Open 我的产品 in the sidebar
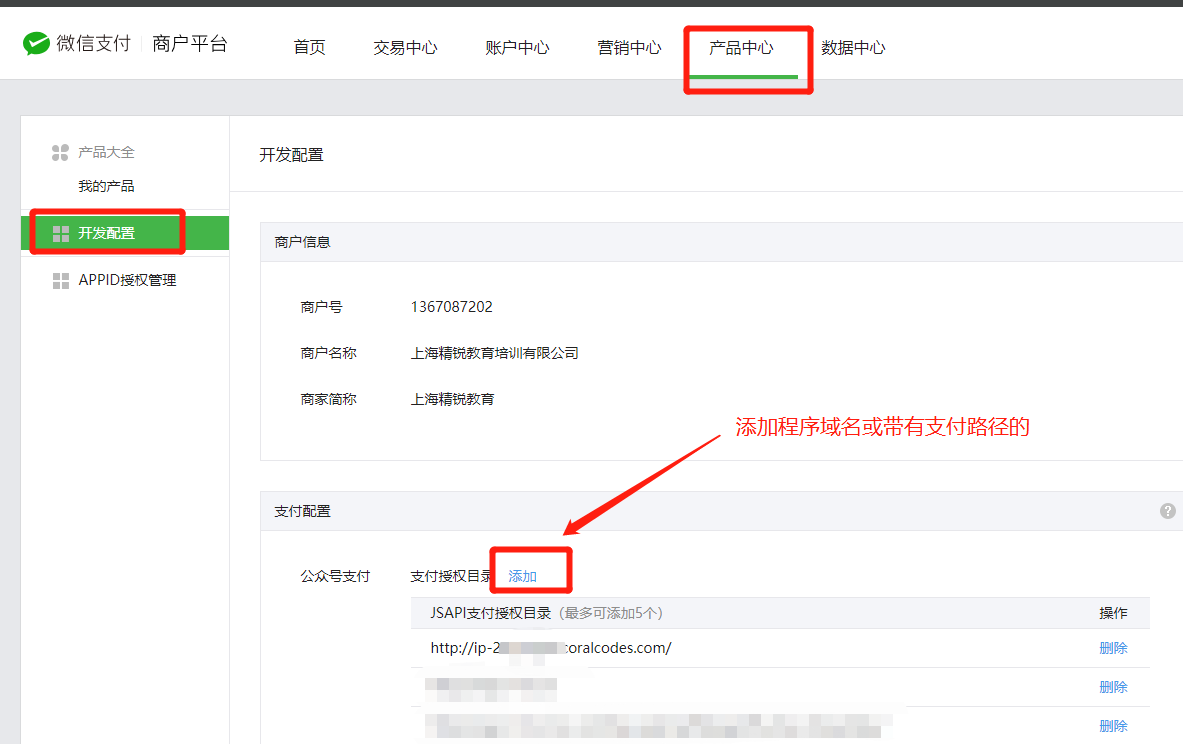Viewport: 1183px width, 744px height. 106,186
